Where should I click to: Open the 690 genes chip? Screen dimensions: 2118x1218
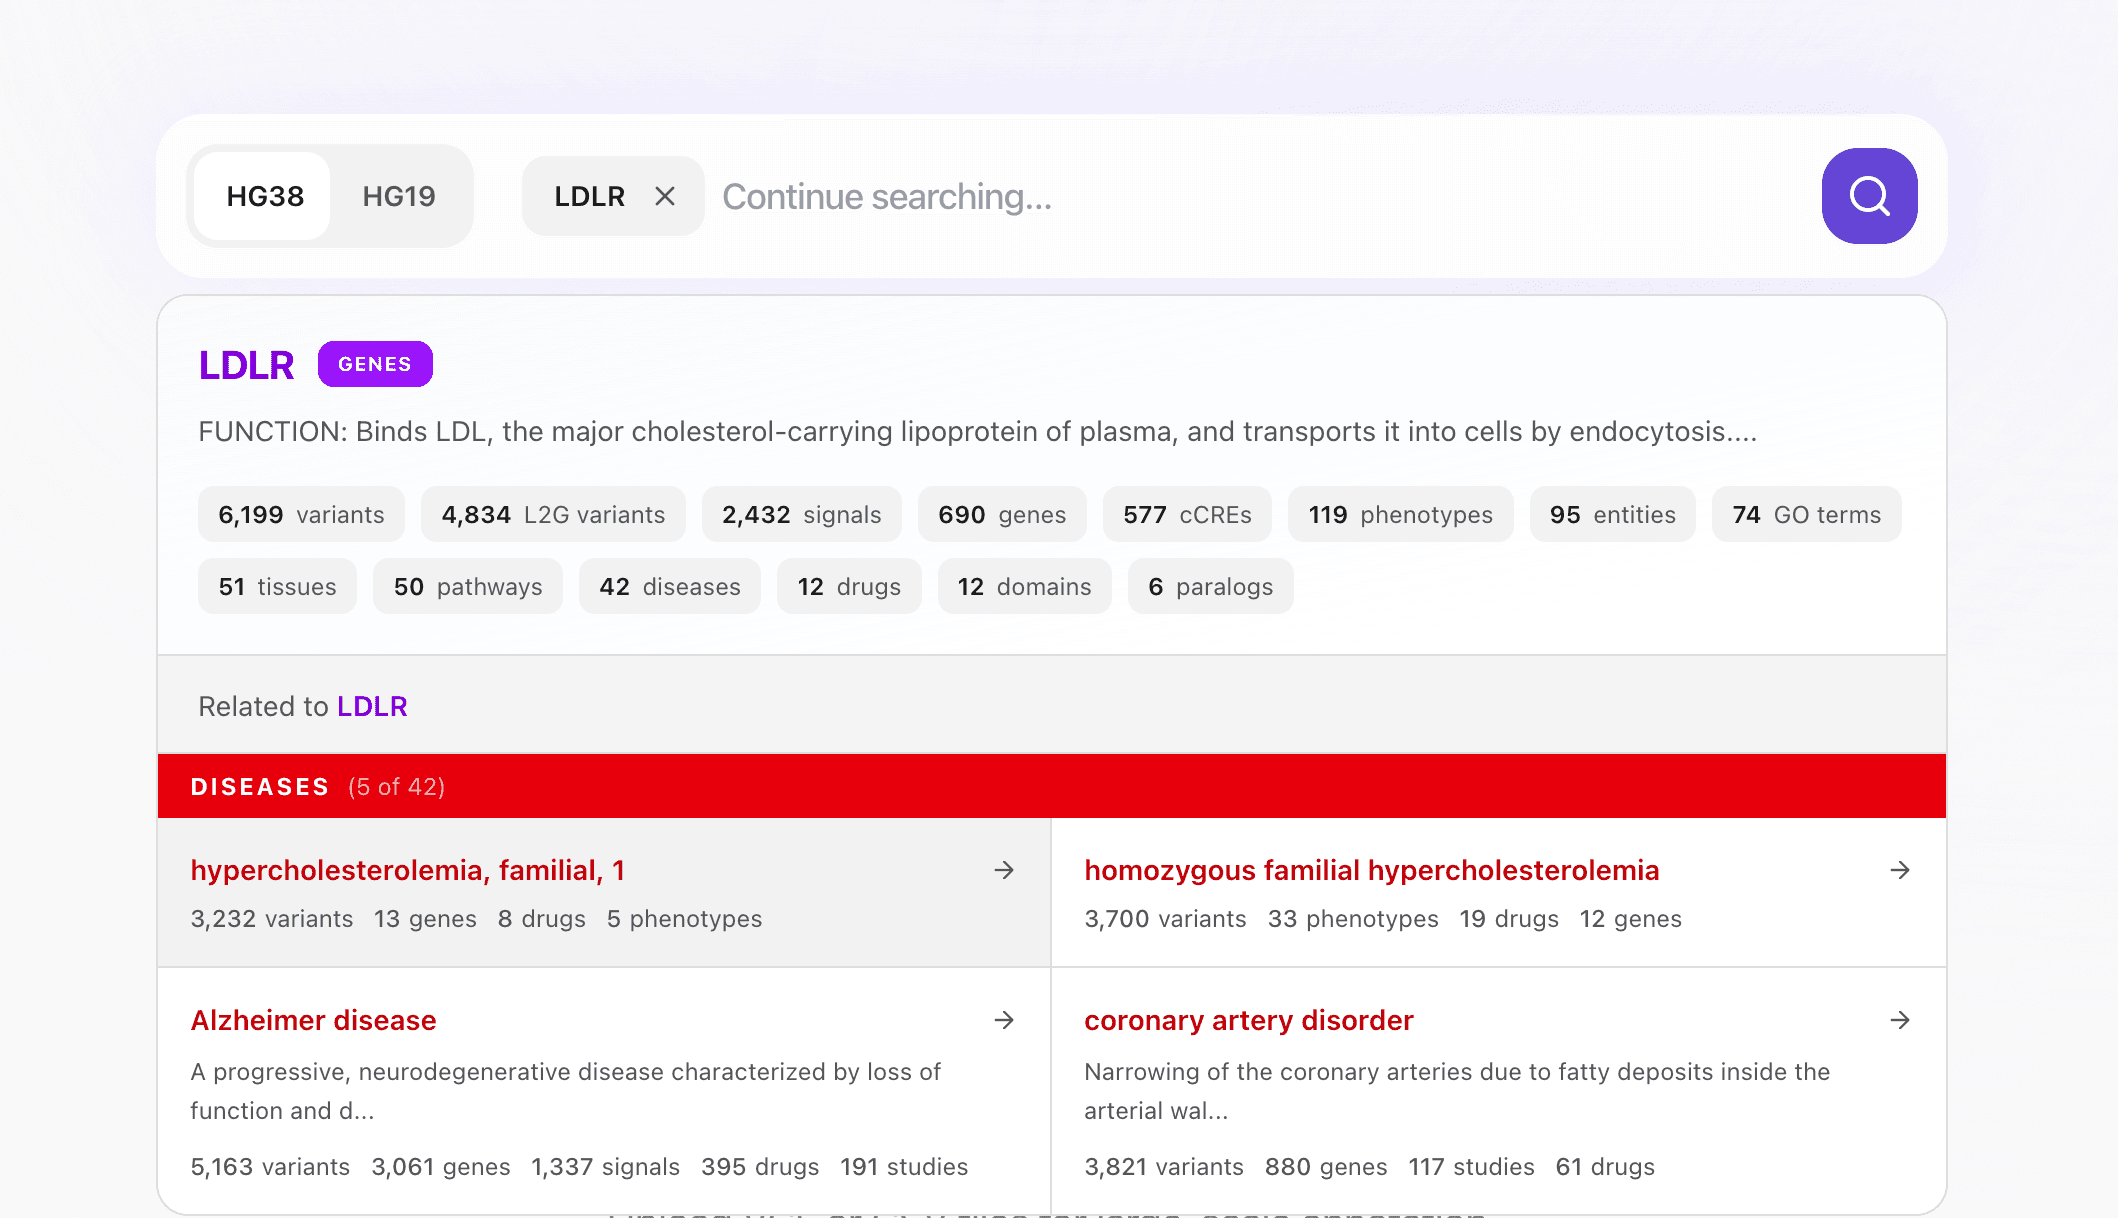coord(1002,514)
